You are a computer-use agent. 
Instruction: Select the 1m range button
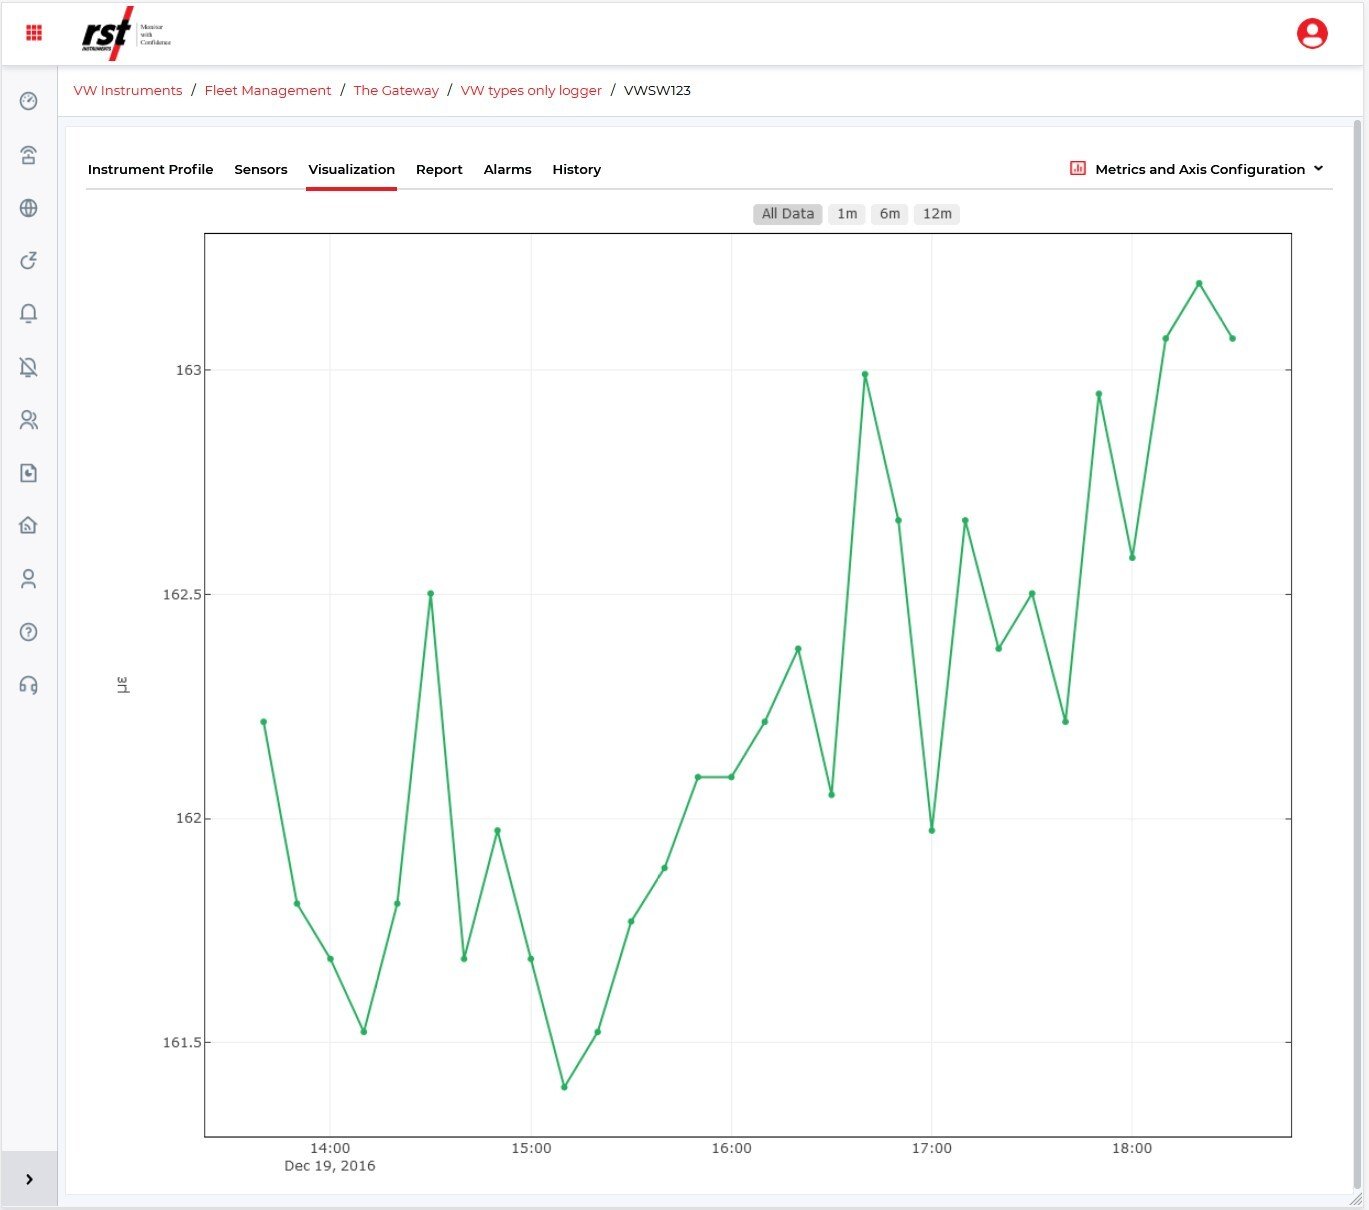click(847, 214)
